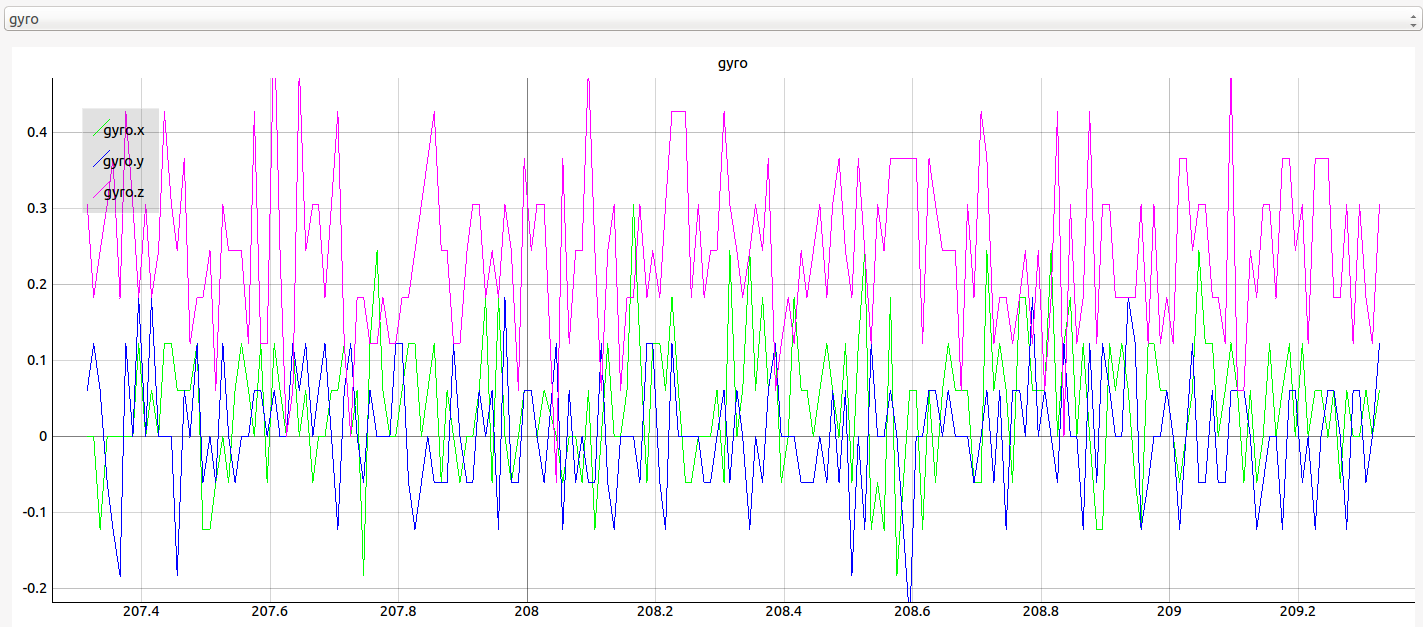The image size is (1423, 627).
Task: Click the 0 tick label on the y-axis
Action: click(40, 436)
